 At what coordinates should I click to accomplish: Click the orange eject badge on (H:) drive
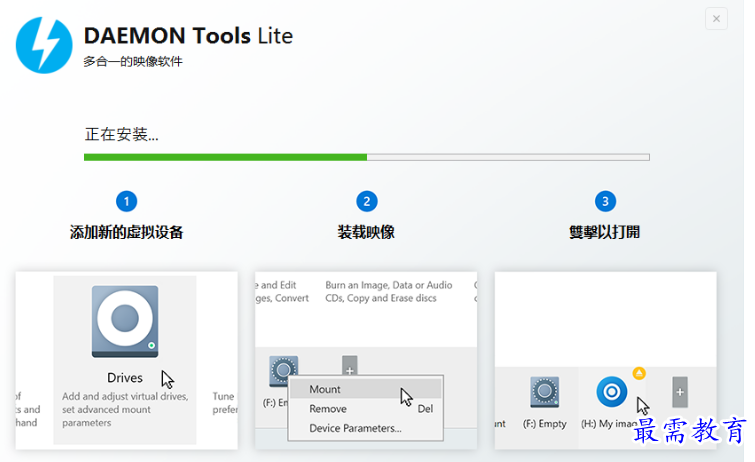click(x=639, y=373)
